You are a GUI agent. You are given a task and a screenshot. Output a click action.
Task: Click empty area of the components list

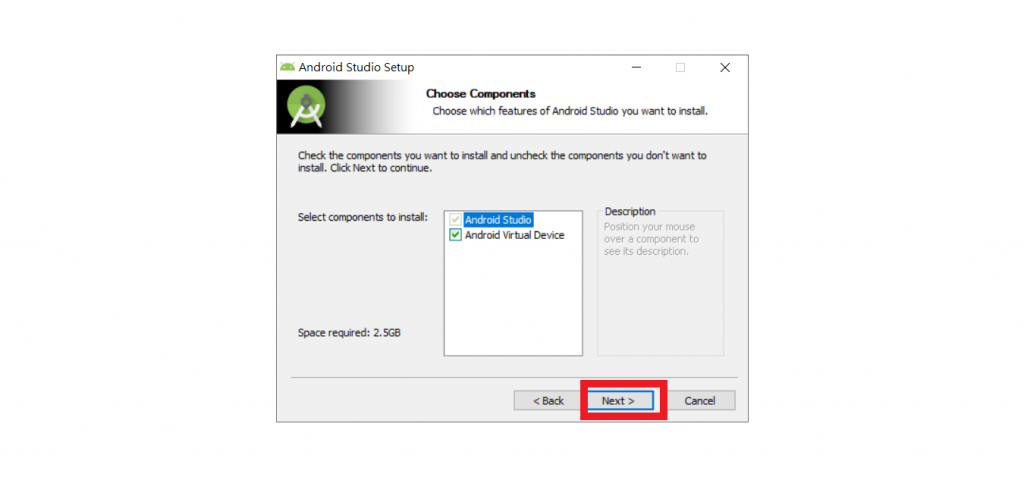pos(513,301)
